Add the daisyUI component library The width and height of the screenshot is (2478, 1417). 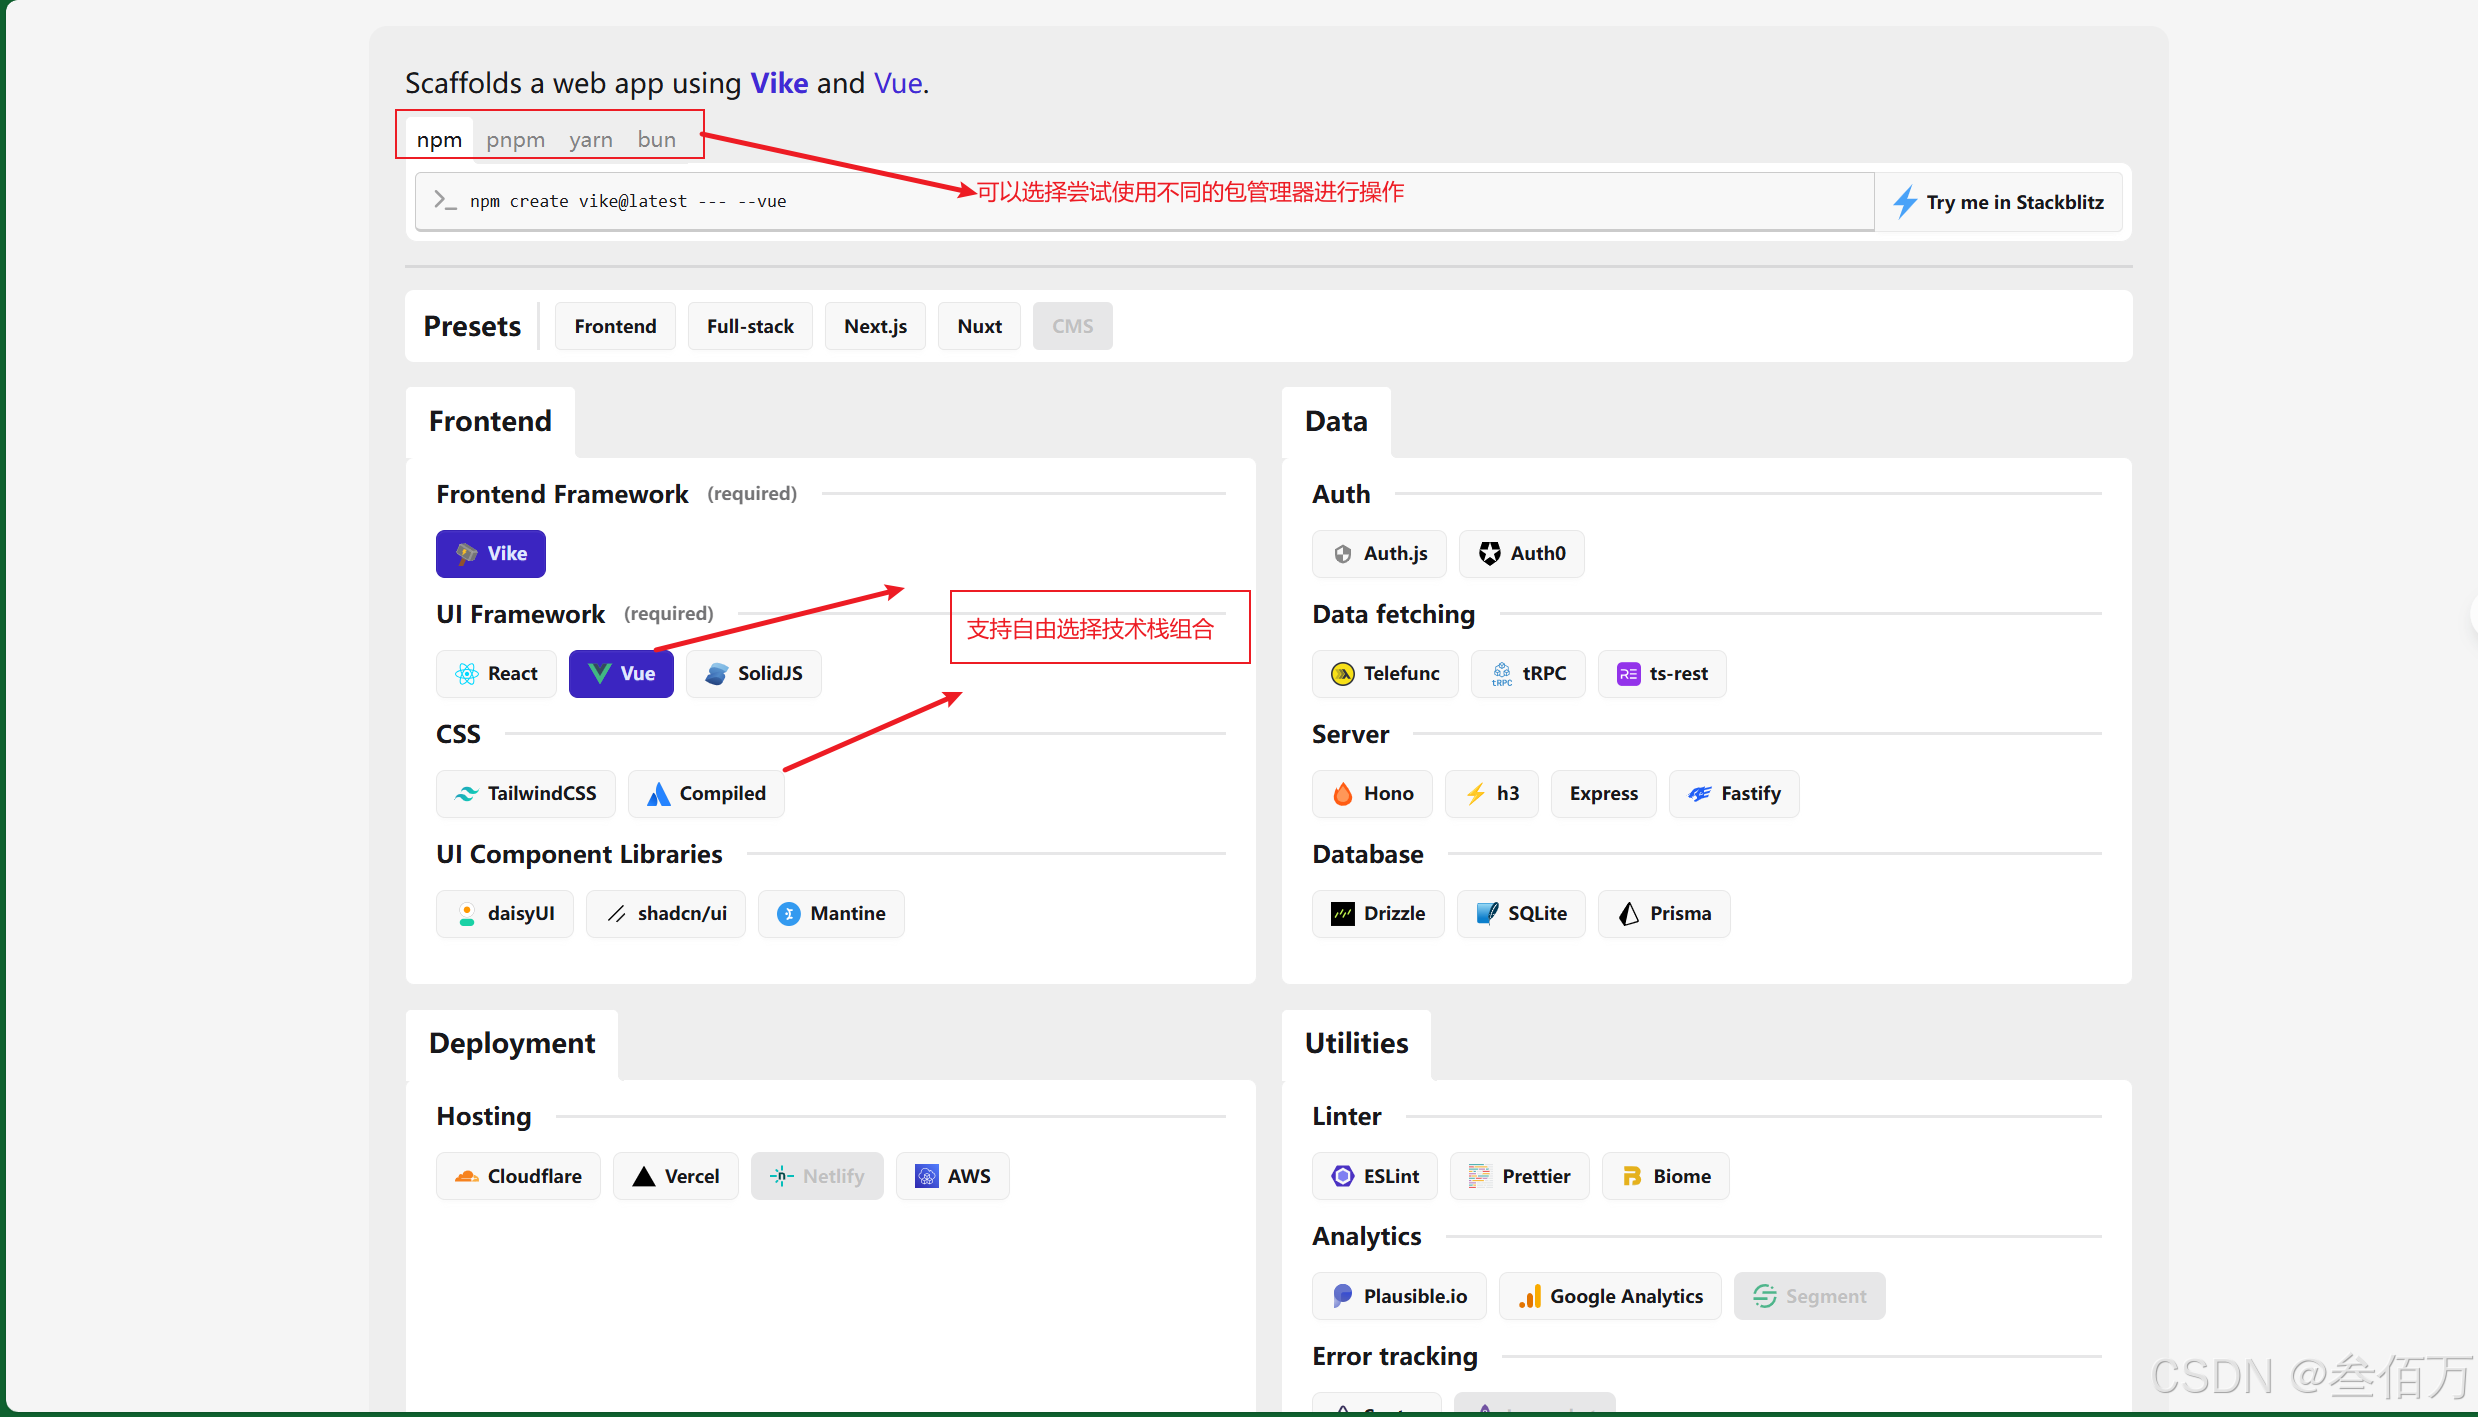(504, 913)
